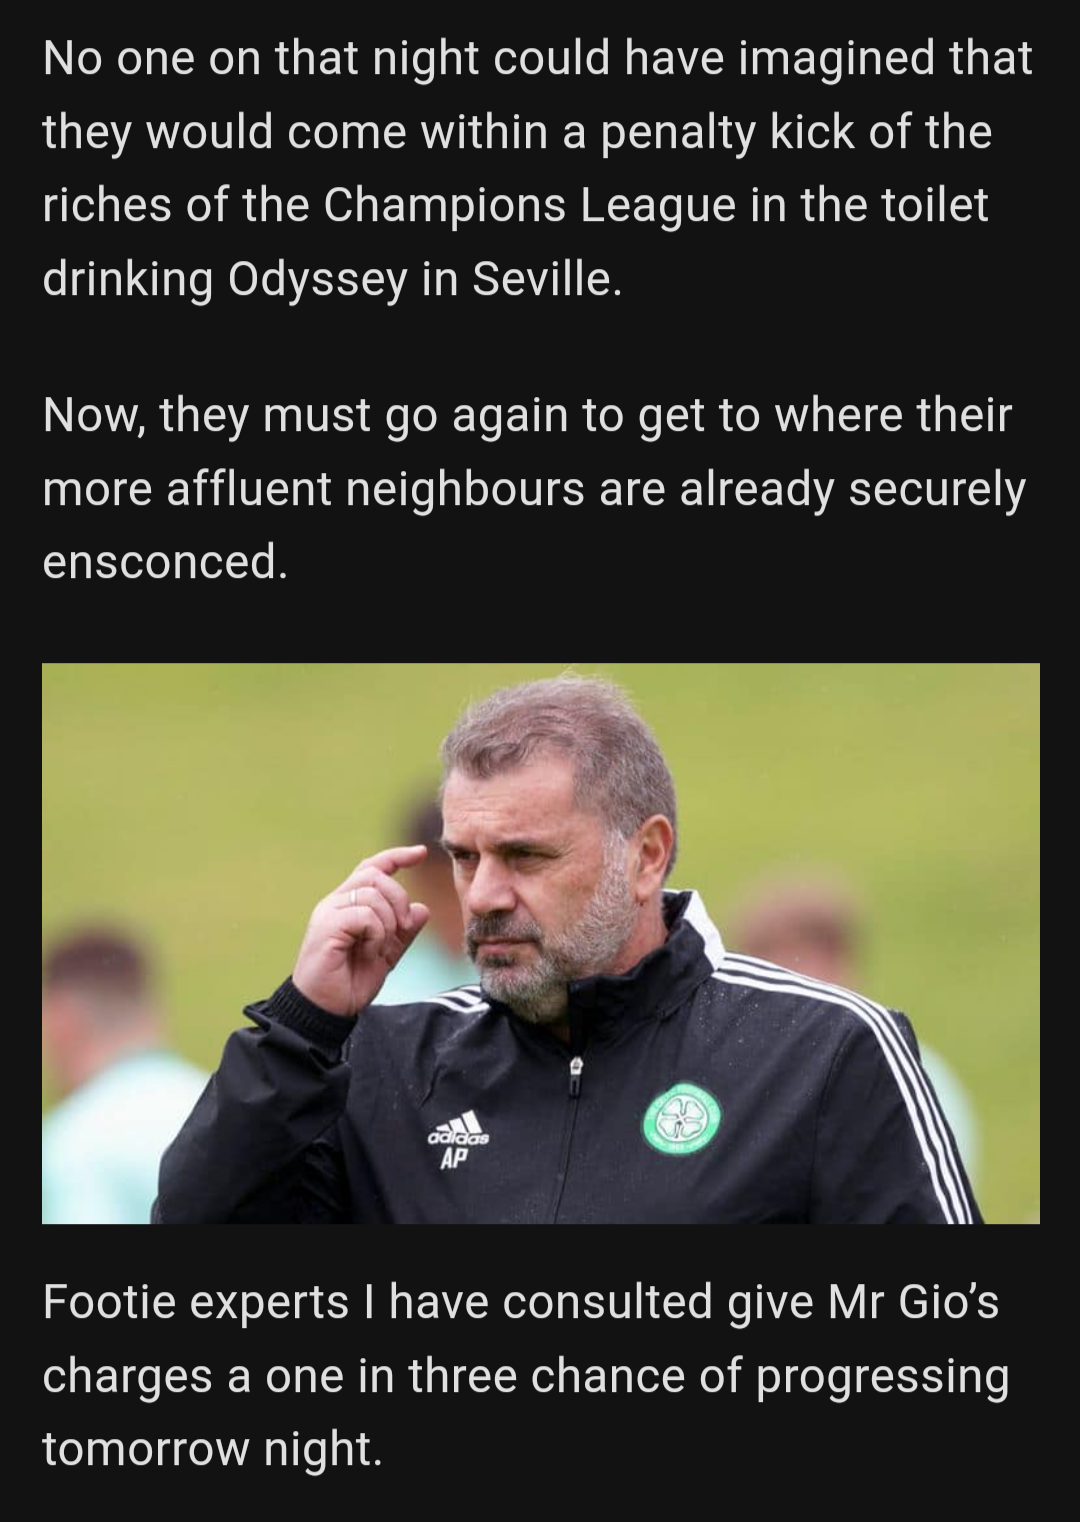Viewport: 1080px width, 1522px height.
Task: Click the paragraph starting 'No one on that night'
Action: [x=537, y=169]
